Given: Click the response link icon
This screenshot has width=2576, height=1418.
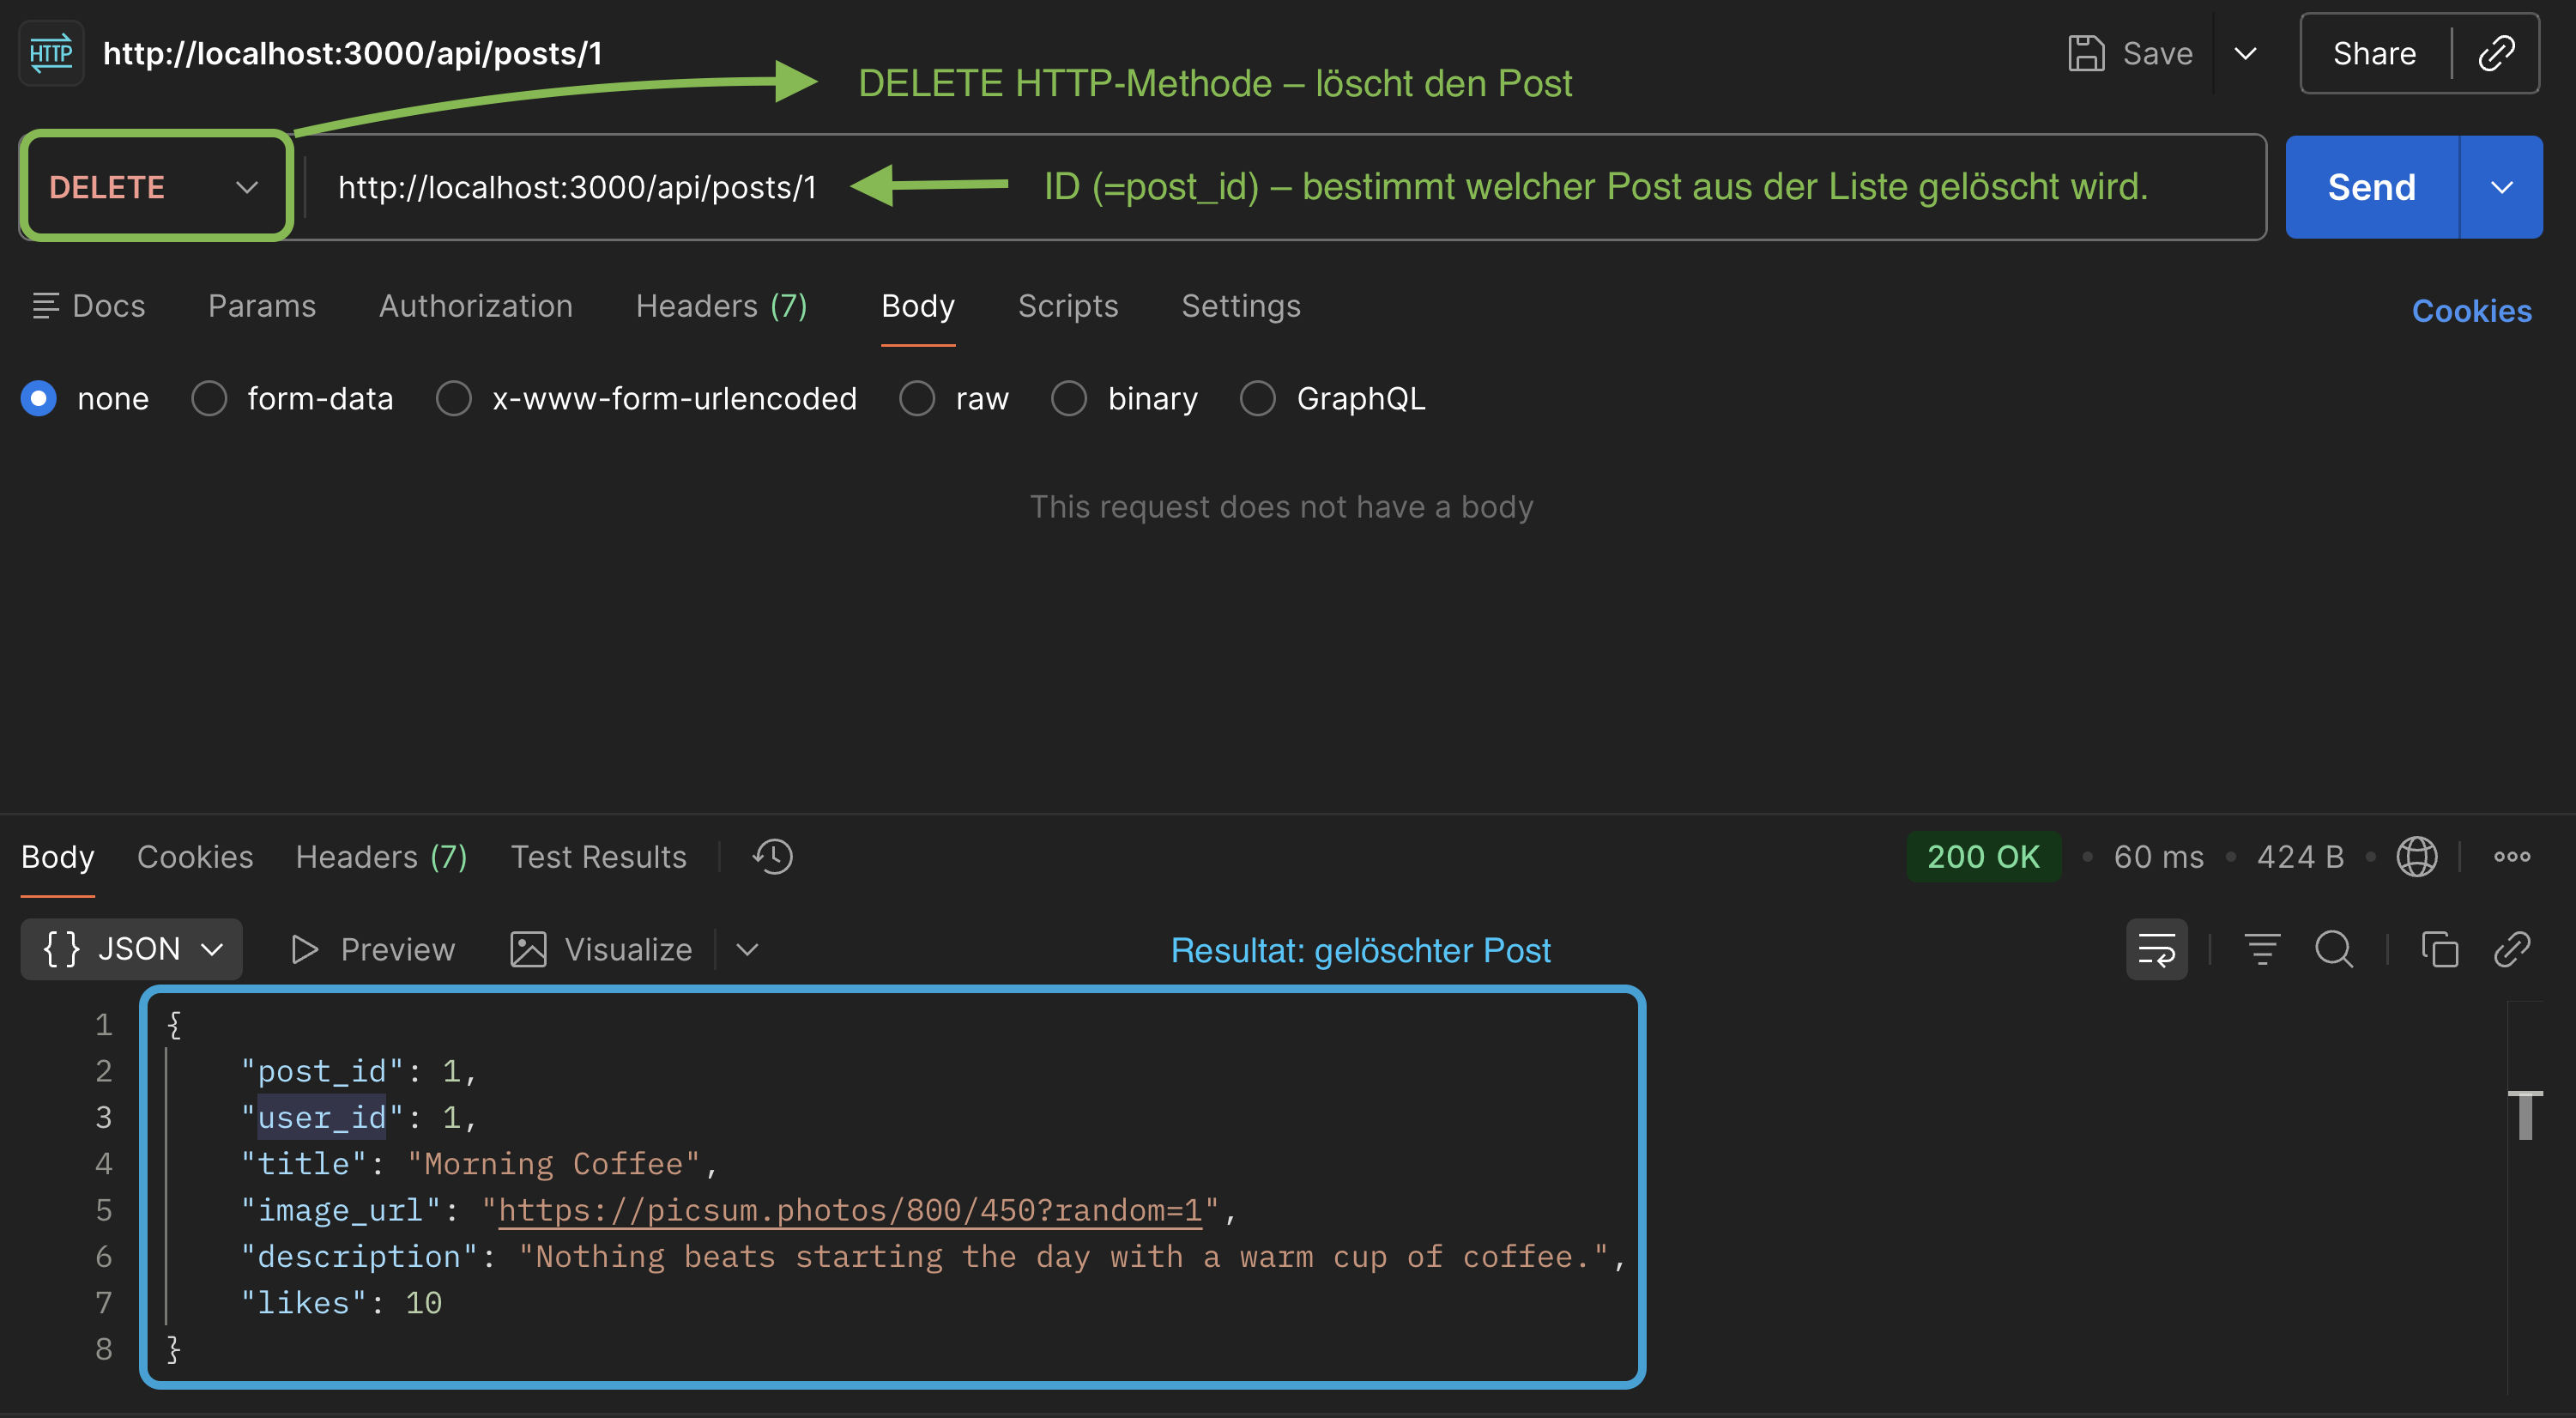Looking at the screenshot, I should click(2512, 949).
